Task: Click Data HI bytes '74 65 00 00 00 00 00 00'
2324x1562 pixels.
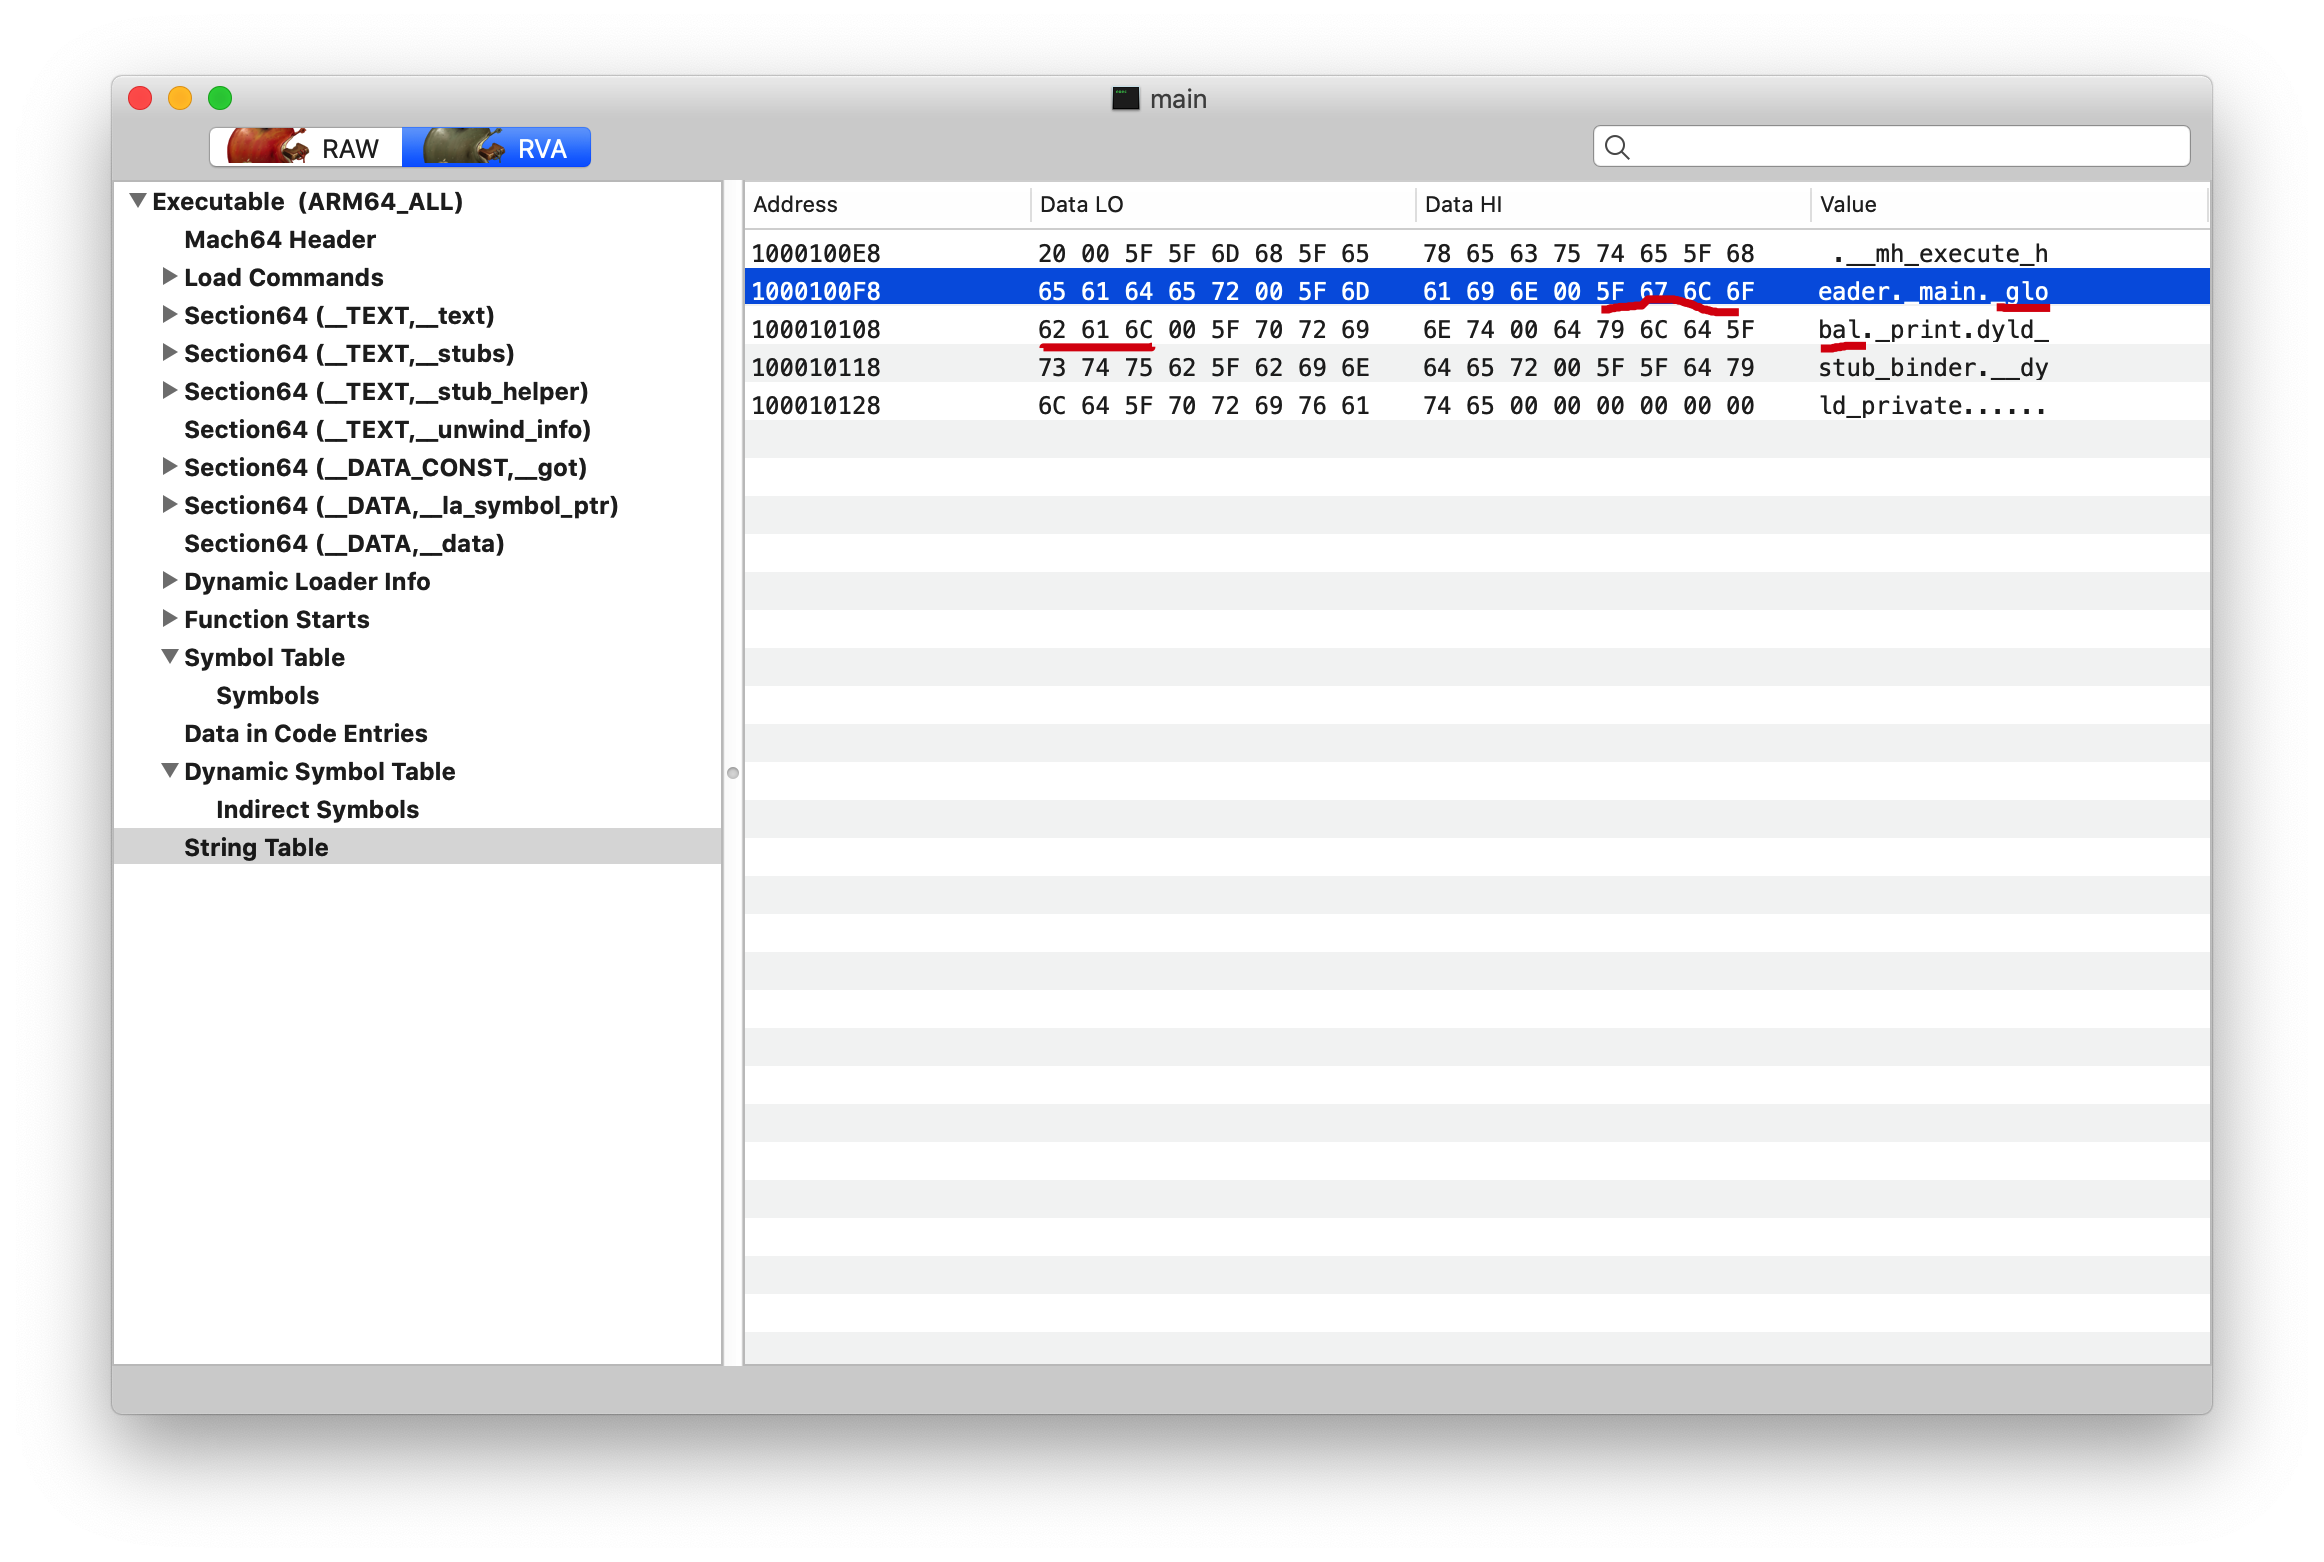Action: pos(1588,405)
